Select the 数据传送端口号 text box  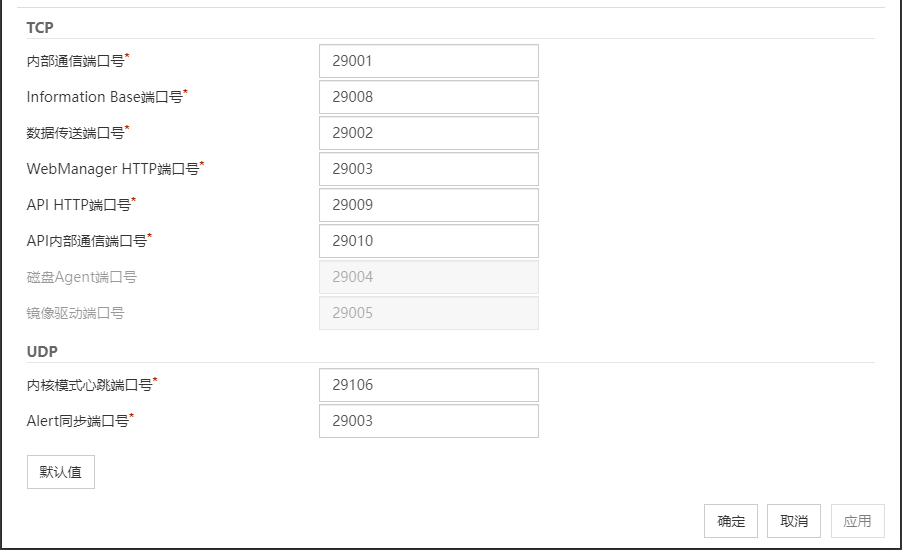428,133
